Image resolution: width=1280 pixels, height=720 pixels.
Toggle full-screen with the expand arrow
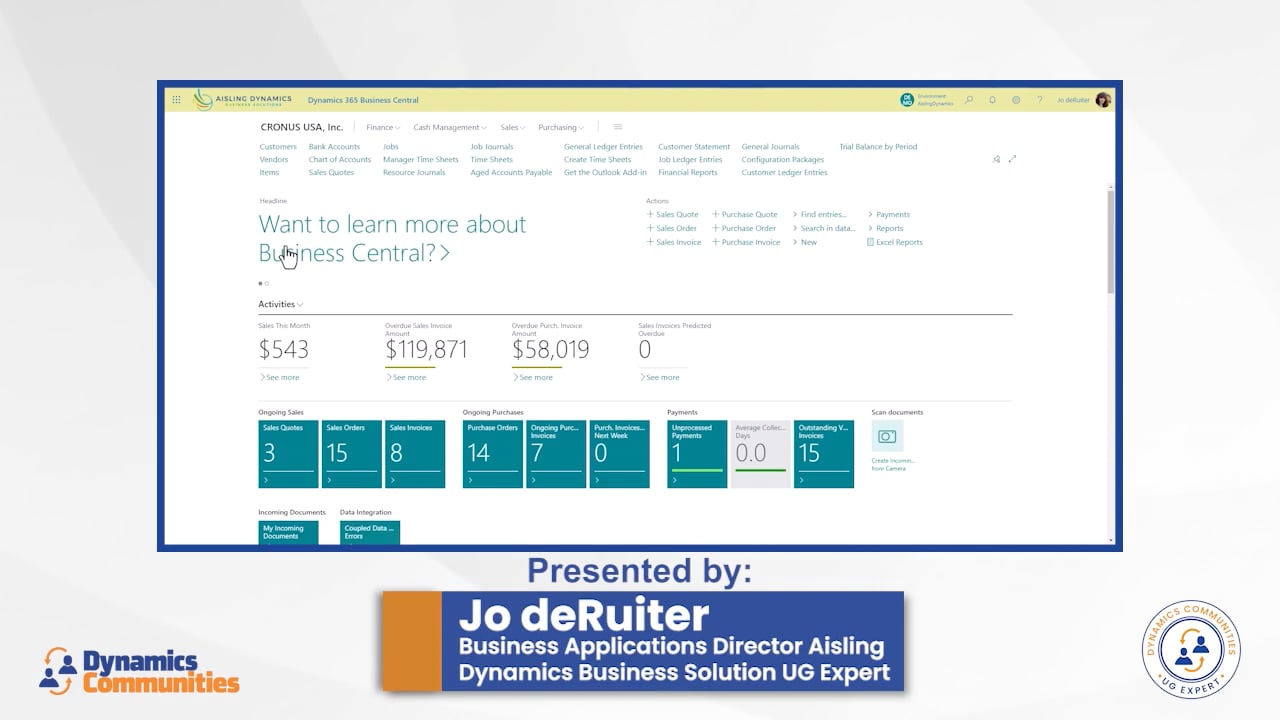(x=1012, y=159)
